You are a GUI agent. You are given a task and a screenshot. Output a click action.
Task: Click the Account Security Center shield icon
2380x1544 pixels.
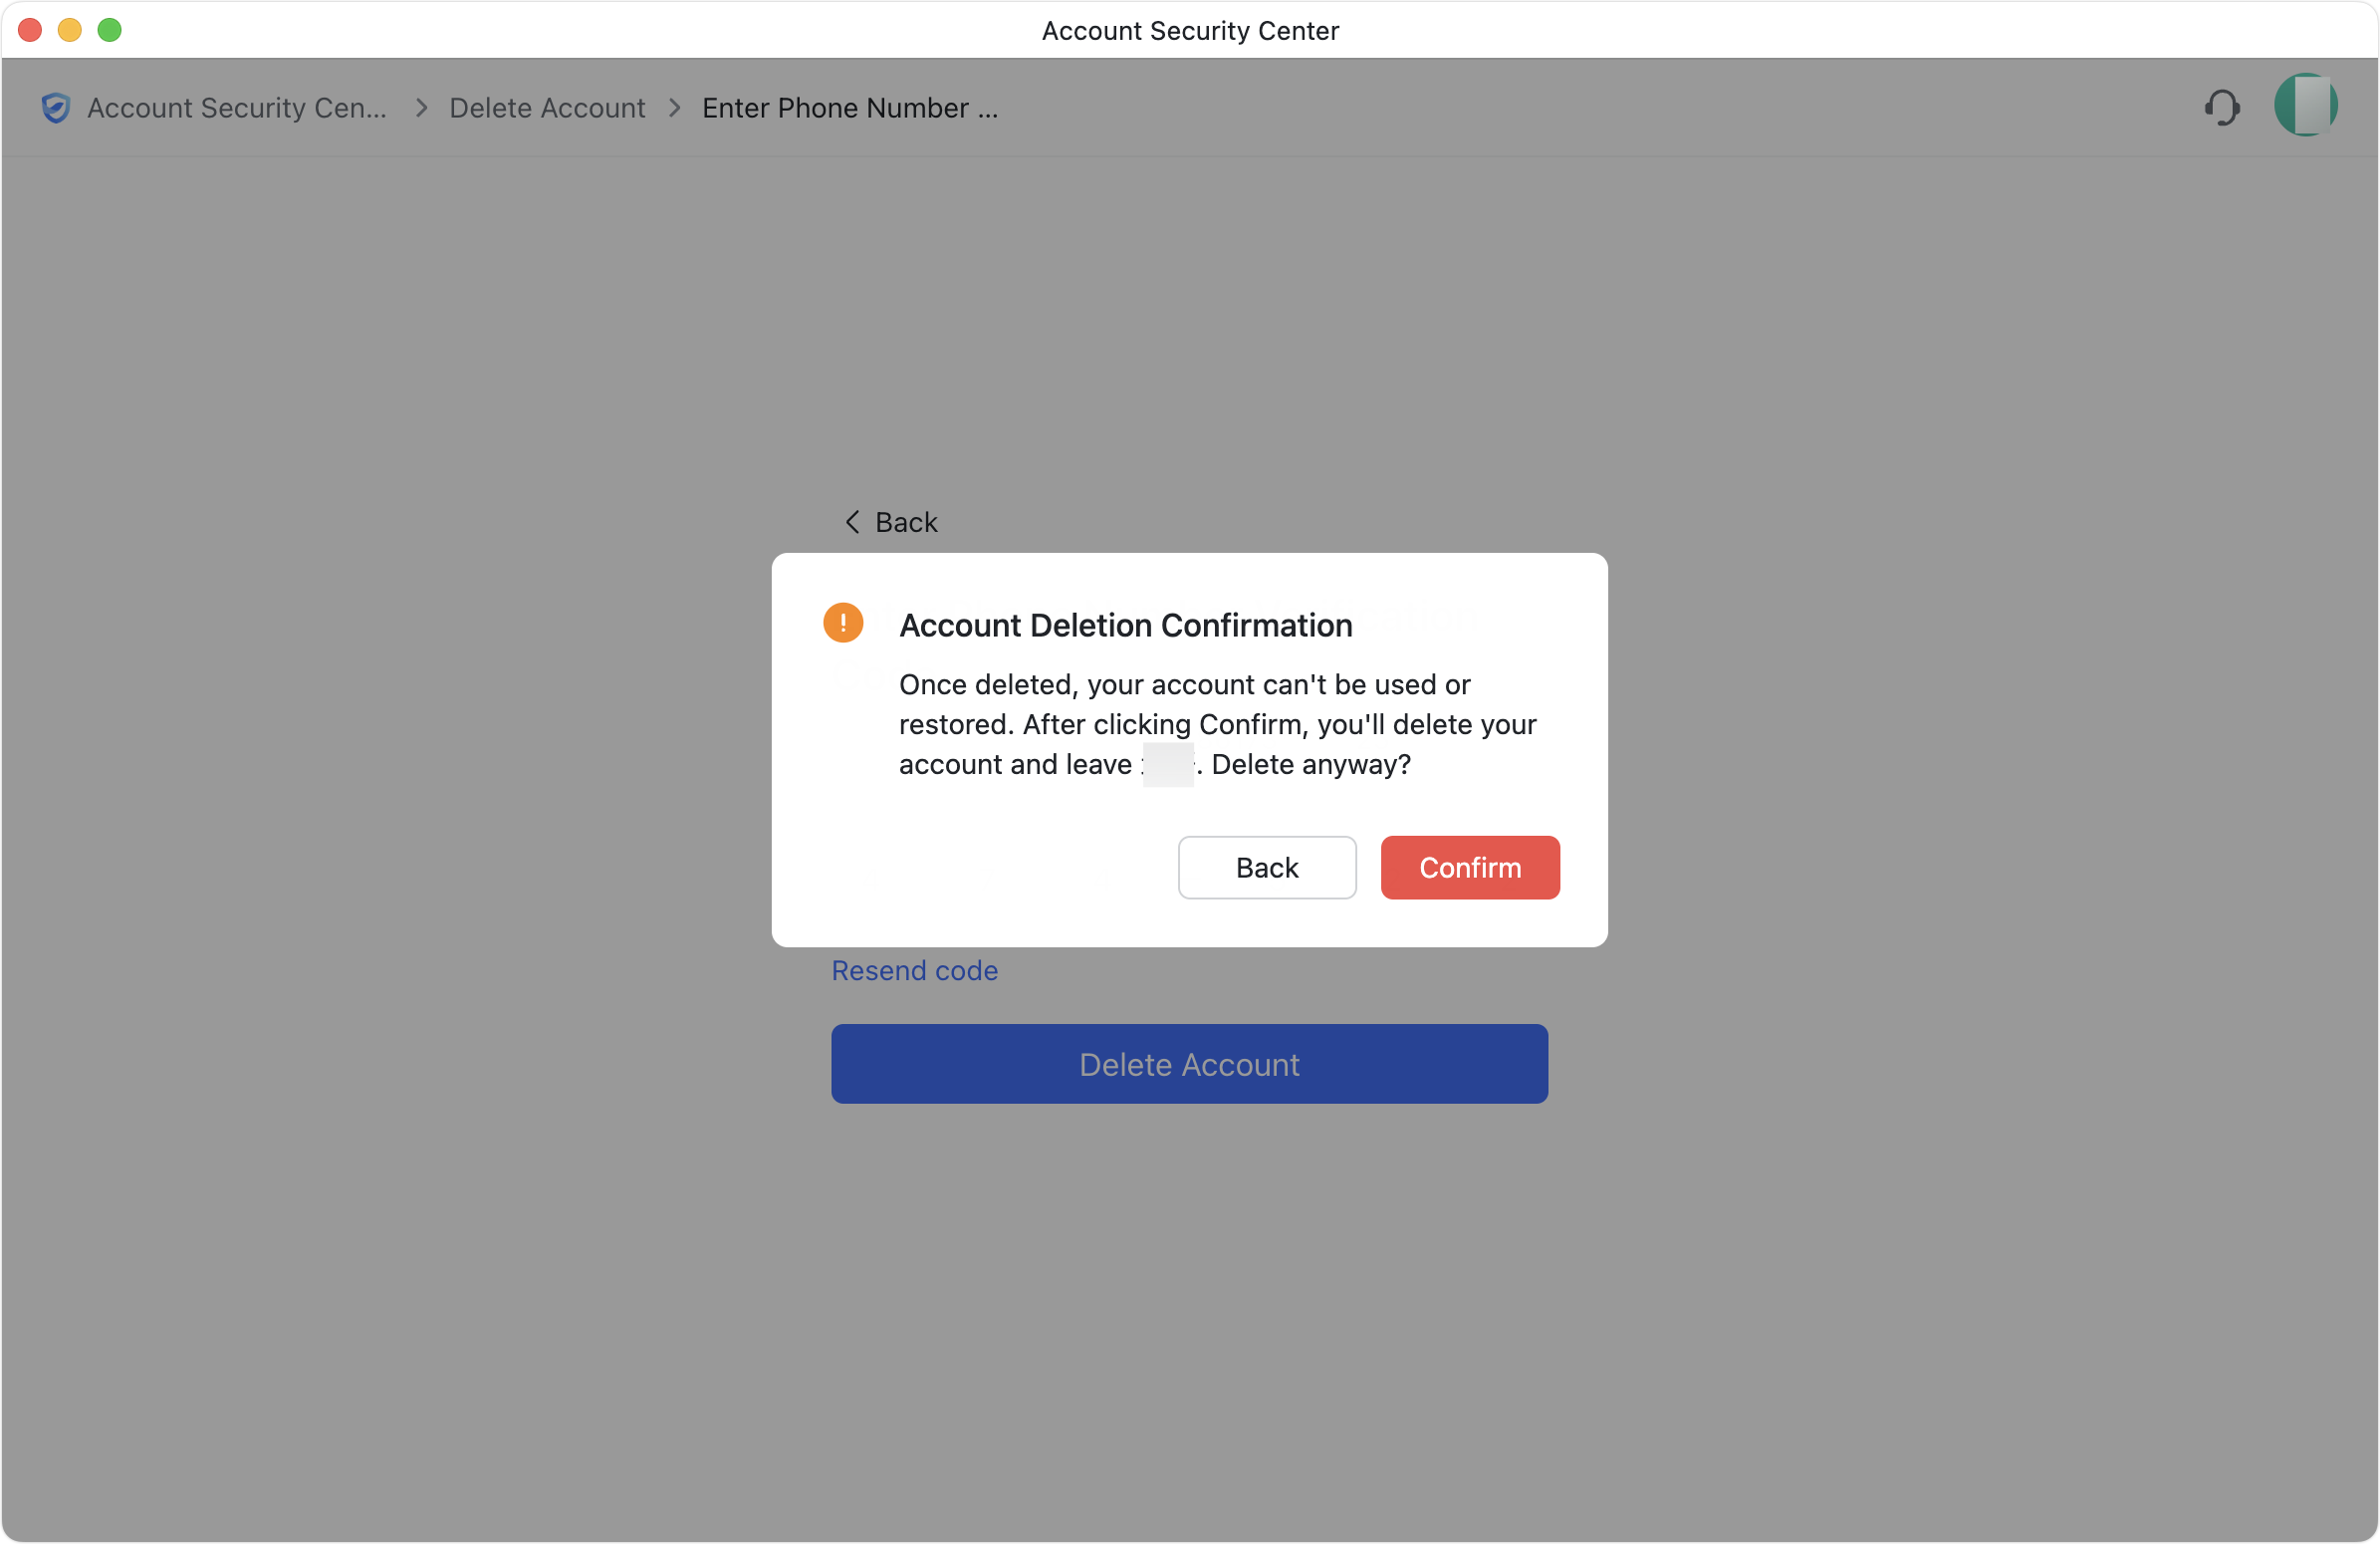(x=56, y=107)
